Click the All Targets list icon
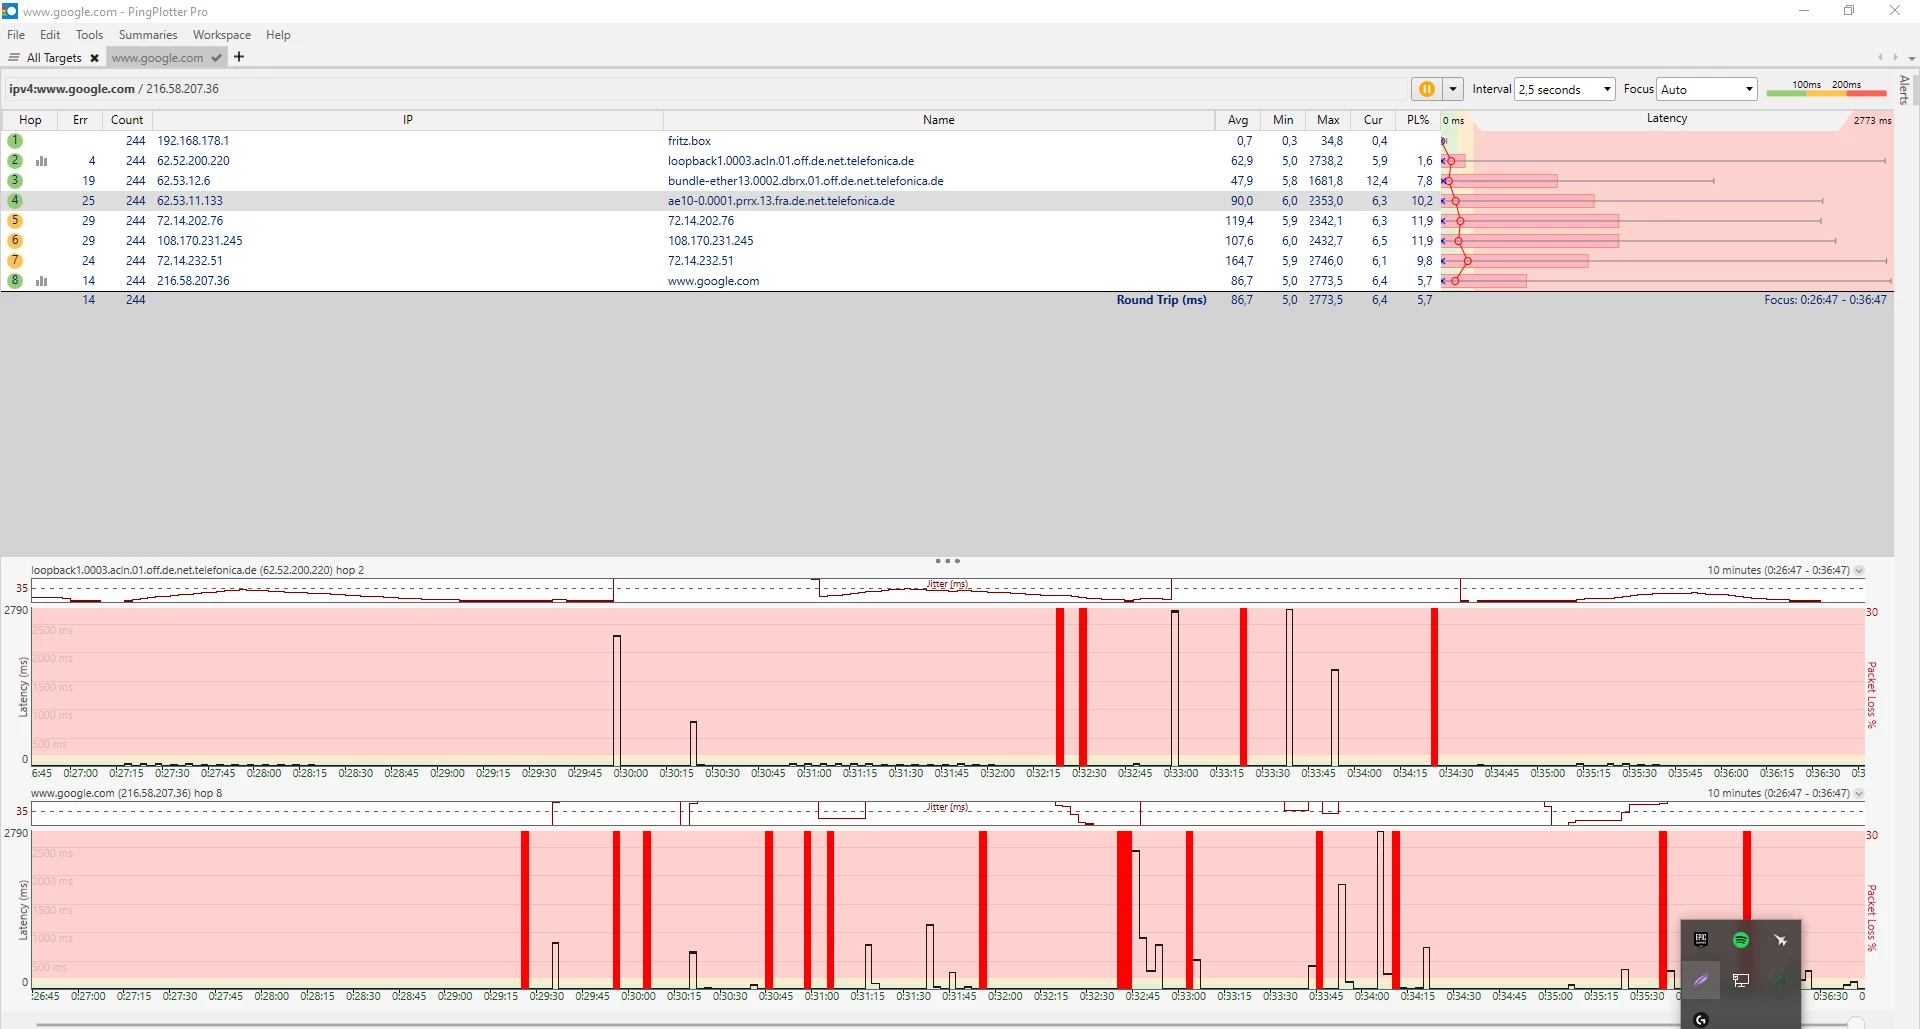This screenshot has width=1920, height=1029. click(x=14, y=58)
